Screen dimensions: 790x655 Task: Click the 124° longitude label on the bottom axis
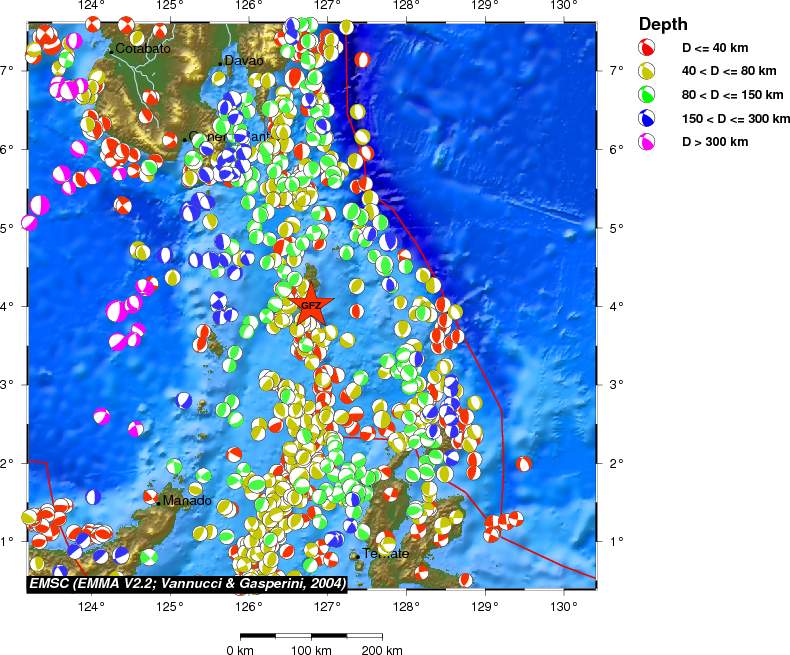(x=92, y=607)
